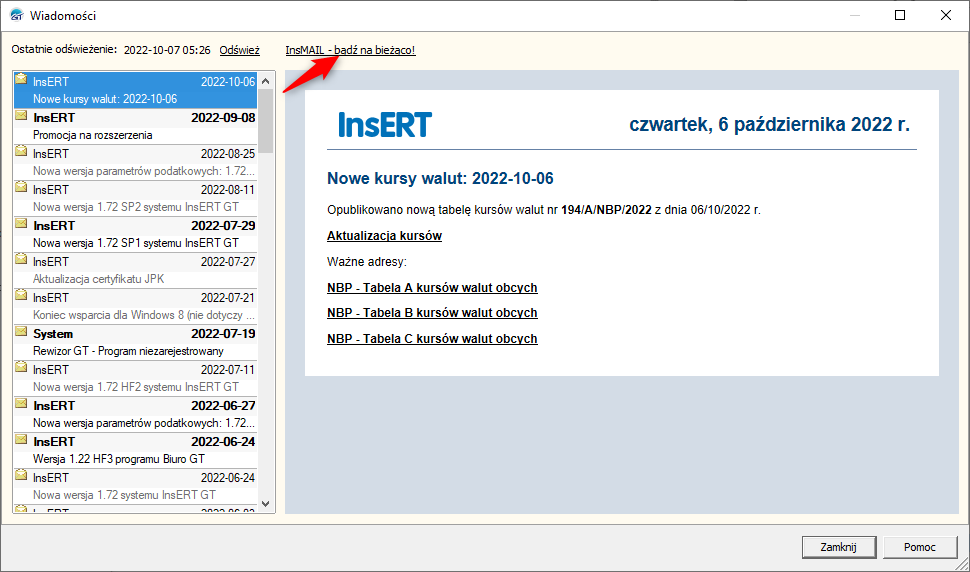The height and width of the screenshot is (572, 970).
Task: Click the Pomoc button
Action: coord(920,547)
